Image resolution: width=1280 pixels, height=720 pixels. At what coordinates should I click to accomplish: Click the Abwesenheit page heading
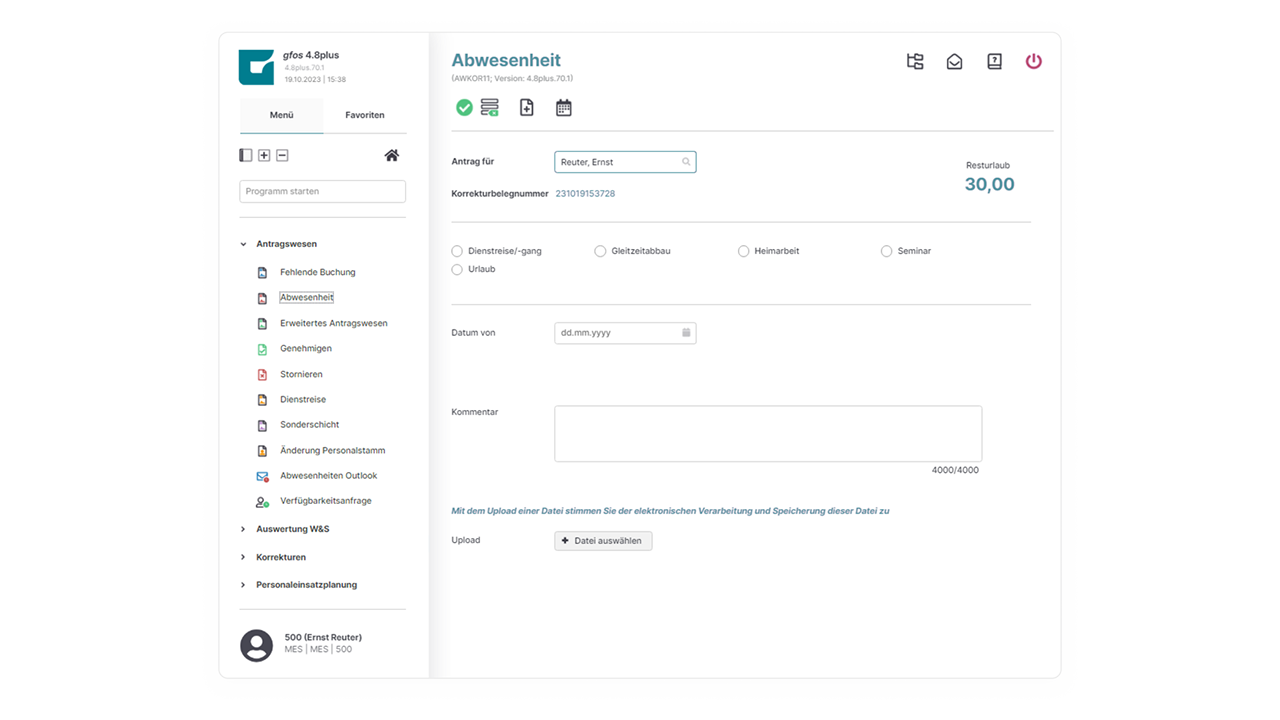[x=506, y=60]
